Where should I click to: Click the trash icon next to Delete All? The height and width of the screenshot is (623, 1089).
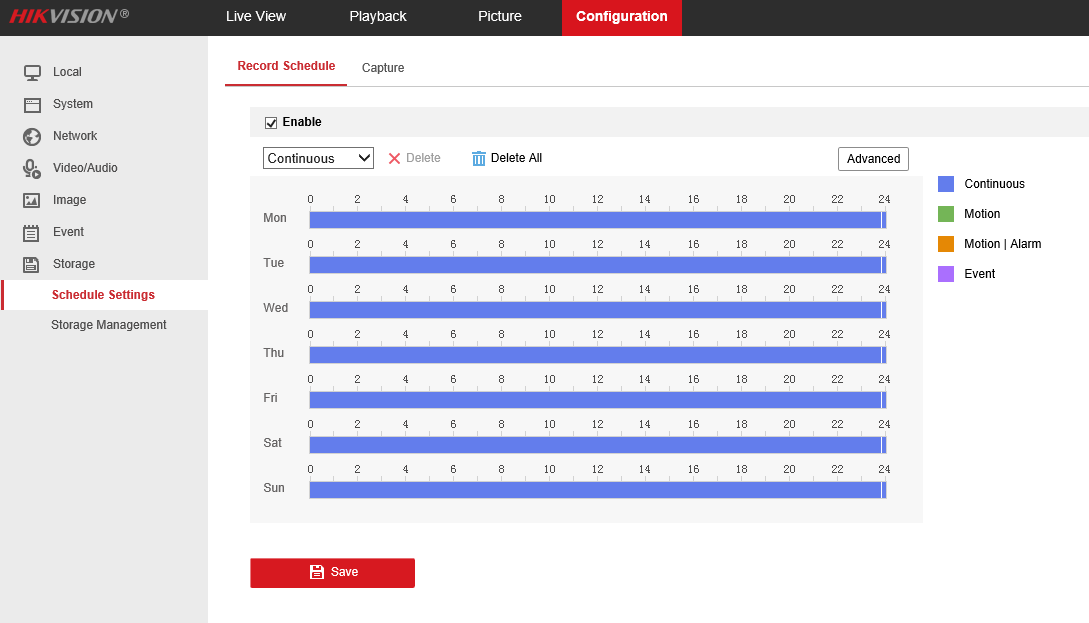point(479,158)
